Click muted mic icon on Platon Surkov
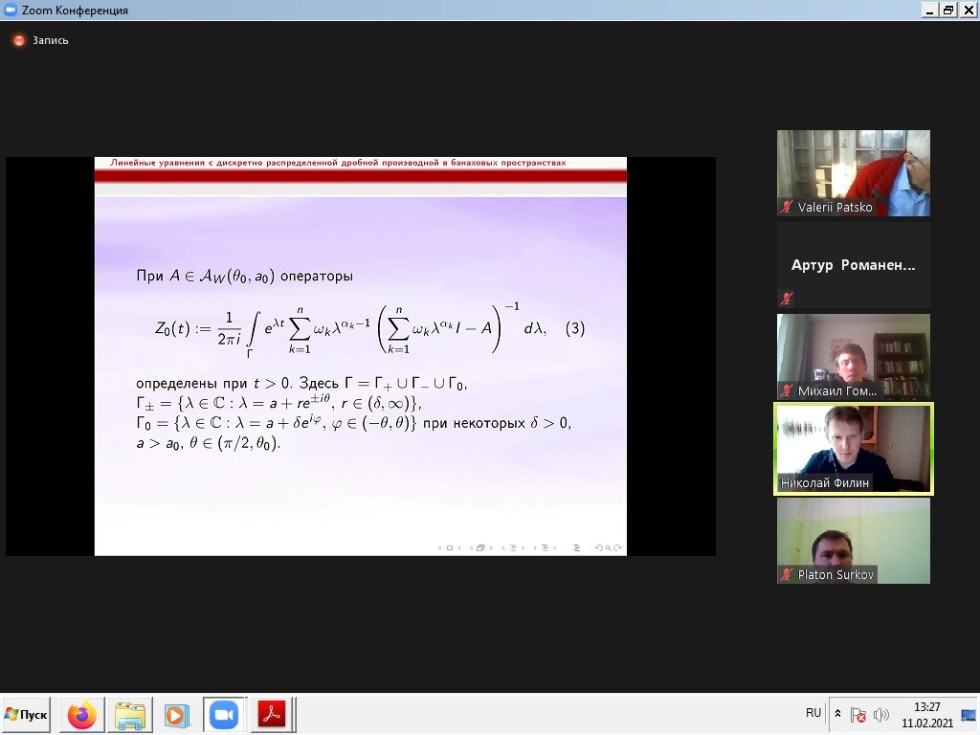The height and width of the screenshot is (735, 980). click(787, 575)
